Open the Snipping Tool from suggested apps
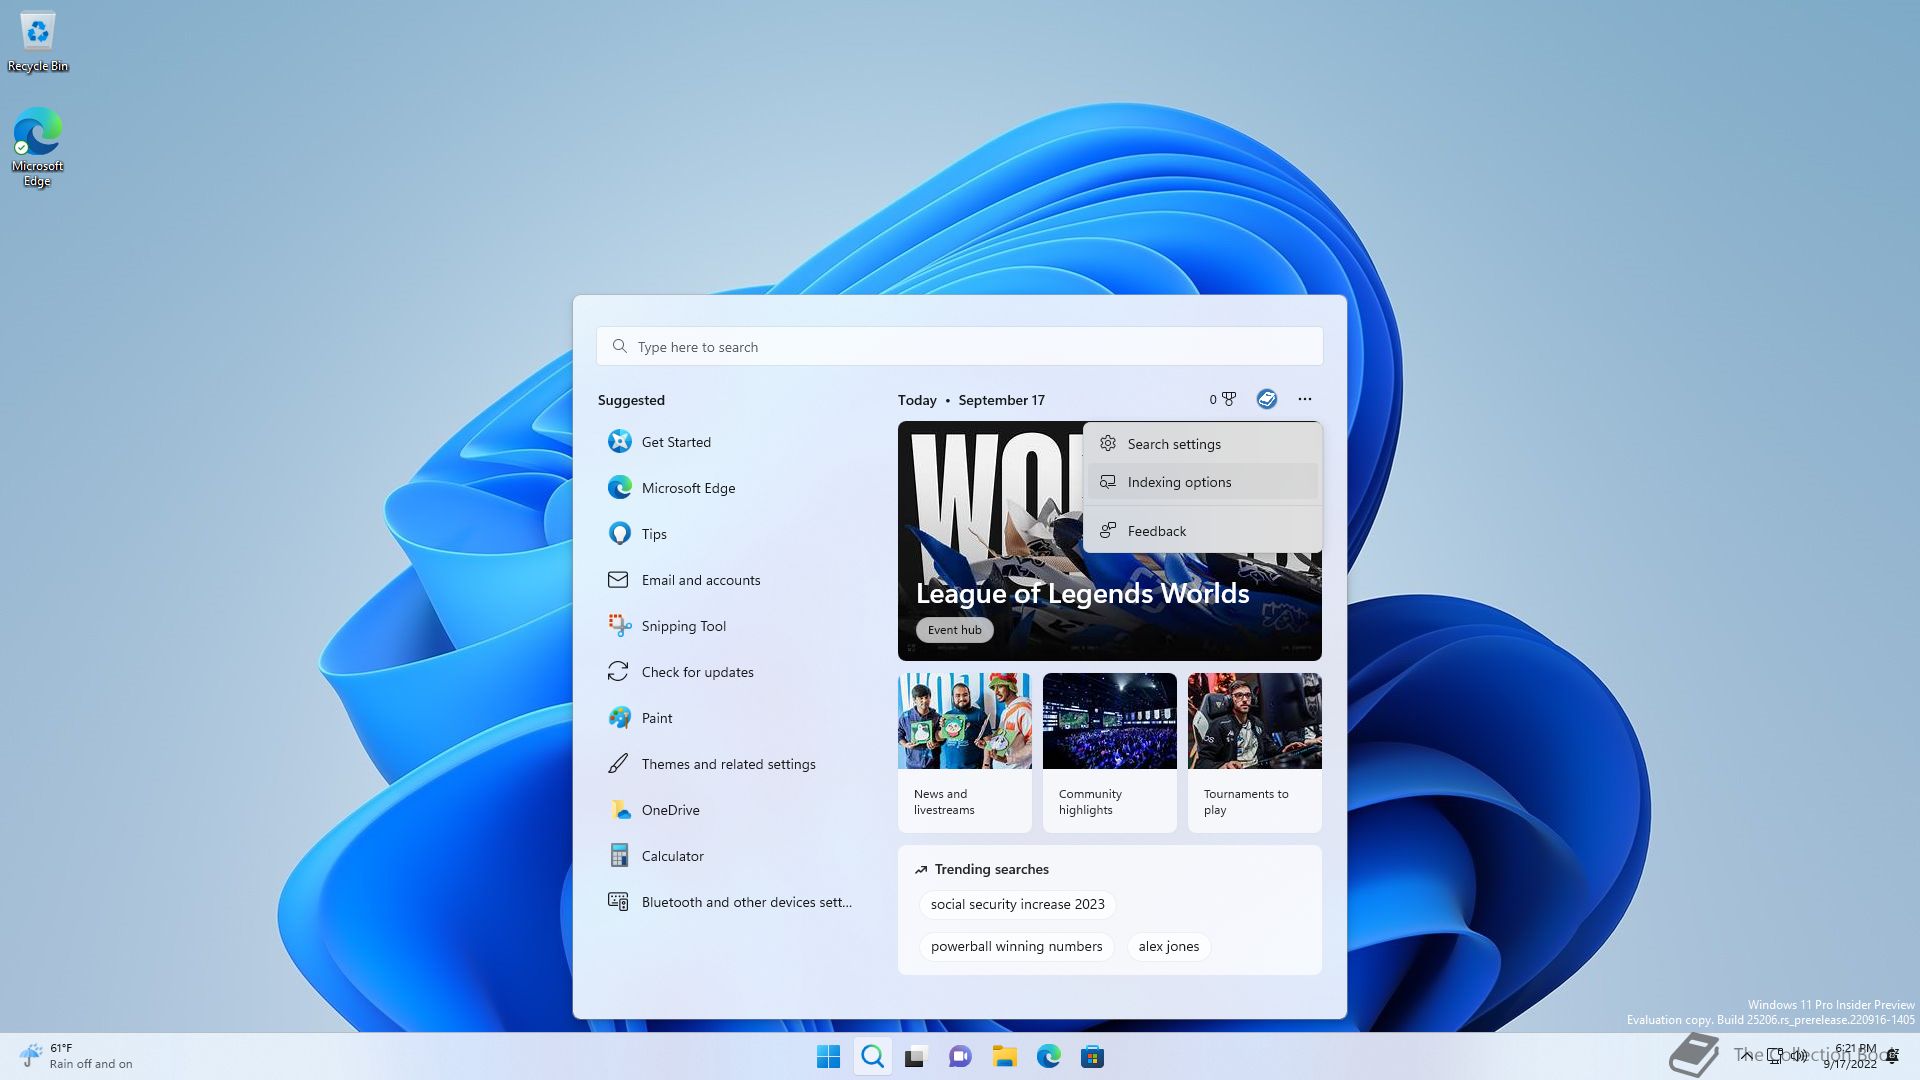This screenshot has width=1920, height=1080. coord(683,625)
